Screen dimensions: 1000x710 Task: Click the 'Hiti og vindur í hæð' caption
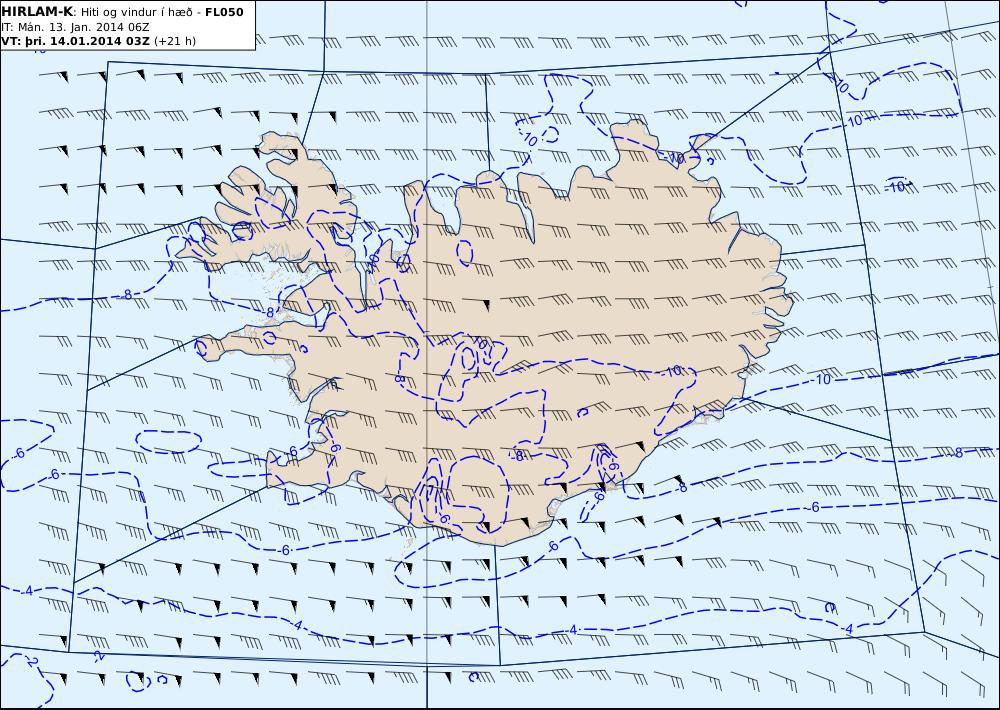138,12
